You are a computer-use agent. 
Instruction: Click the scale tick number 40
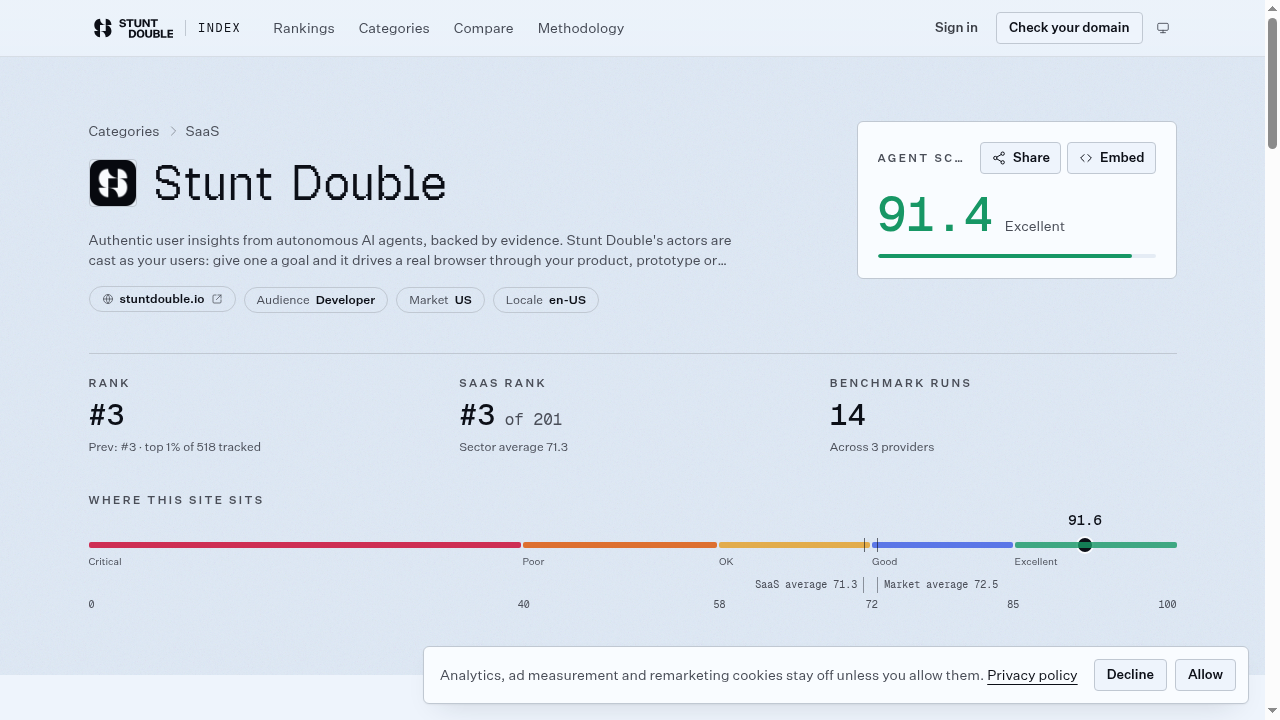(523, 605)
